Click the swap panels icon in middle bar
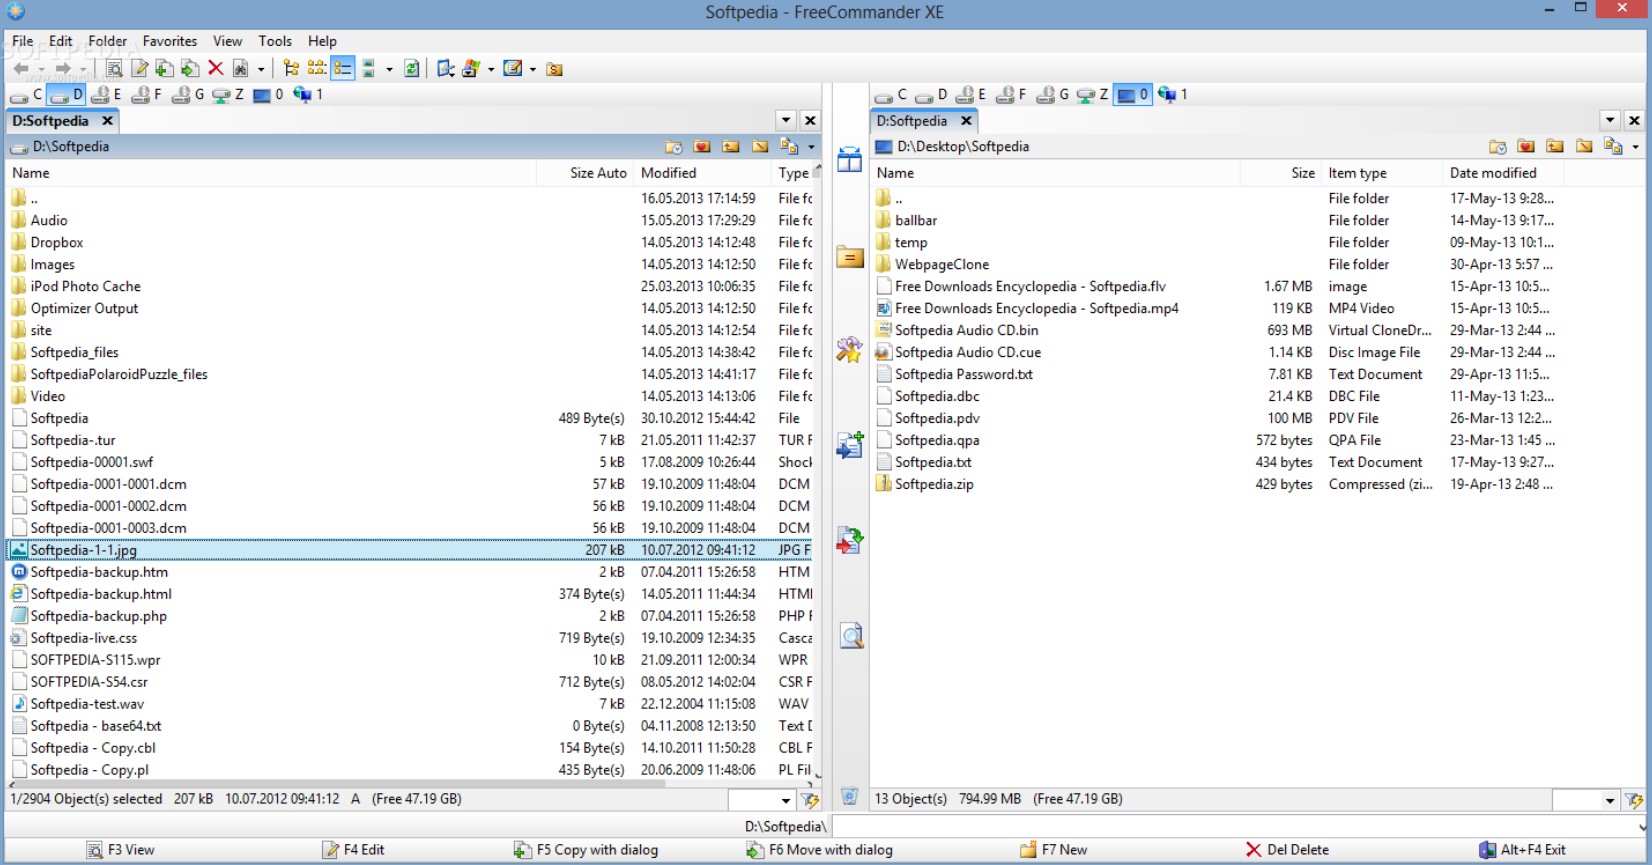The height and width of the screenshot is (865, 1652). point(849,160)
